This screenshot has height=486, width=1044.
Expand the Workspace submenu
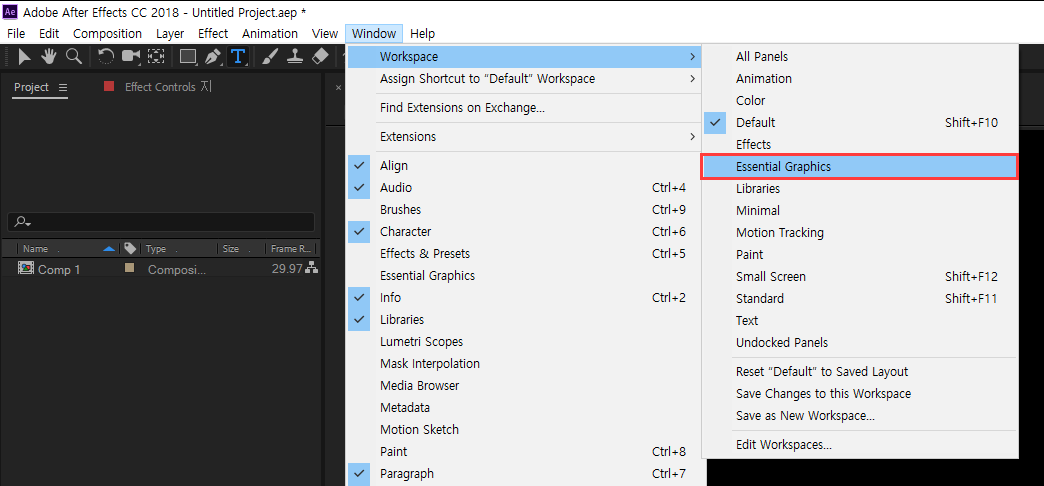coord(524,57)
